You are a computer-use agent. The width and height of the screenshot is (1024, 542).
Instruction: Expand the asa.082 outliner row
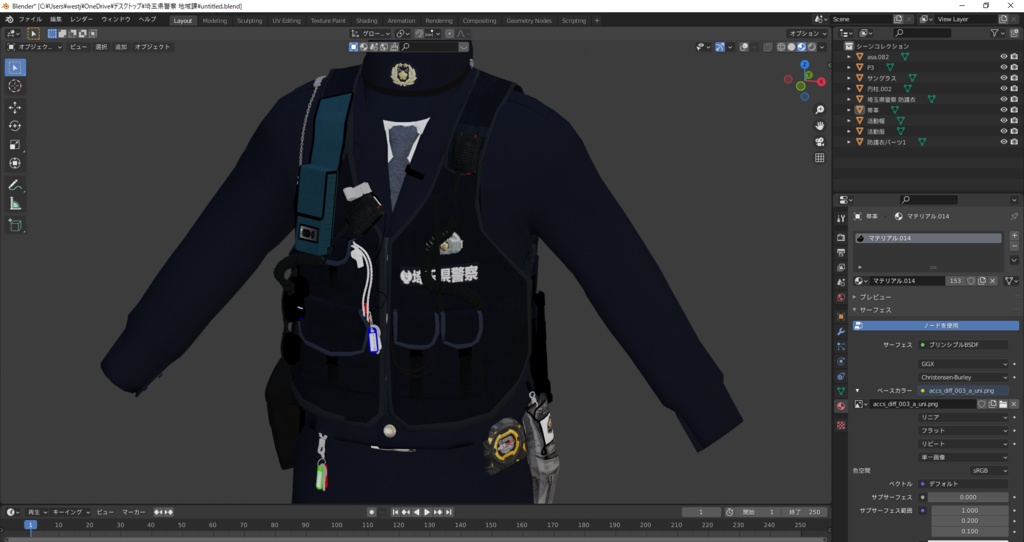pos(849,57)
